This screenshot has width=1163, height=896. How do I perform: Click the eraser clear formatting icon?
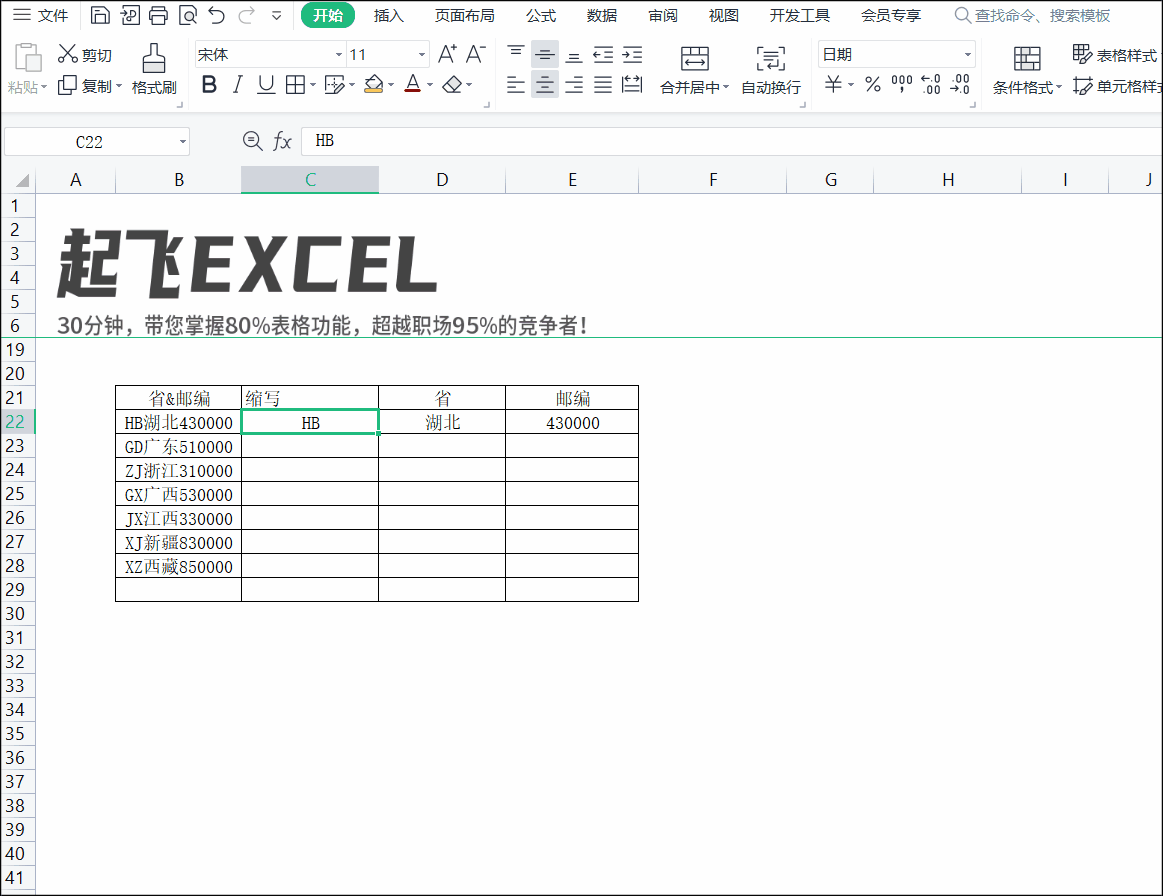(452, 85)
